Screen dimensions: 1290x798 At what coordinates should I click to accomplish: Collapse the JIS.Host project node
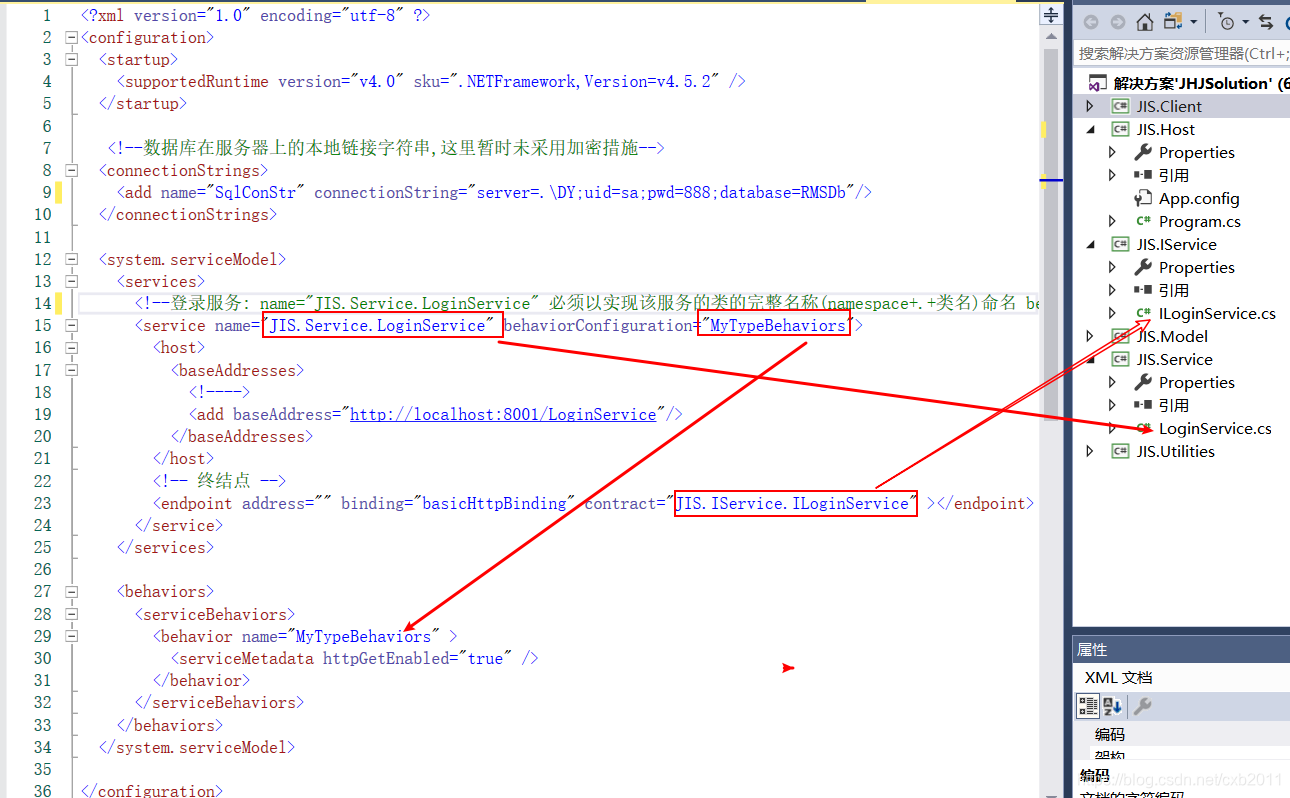[x=1091, y=129]
